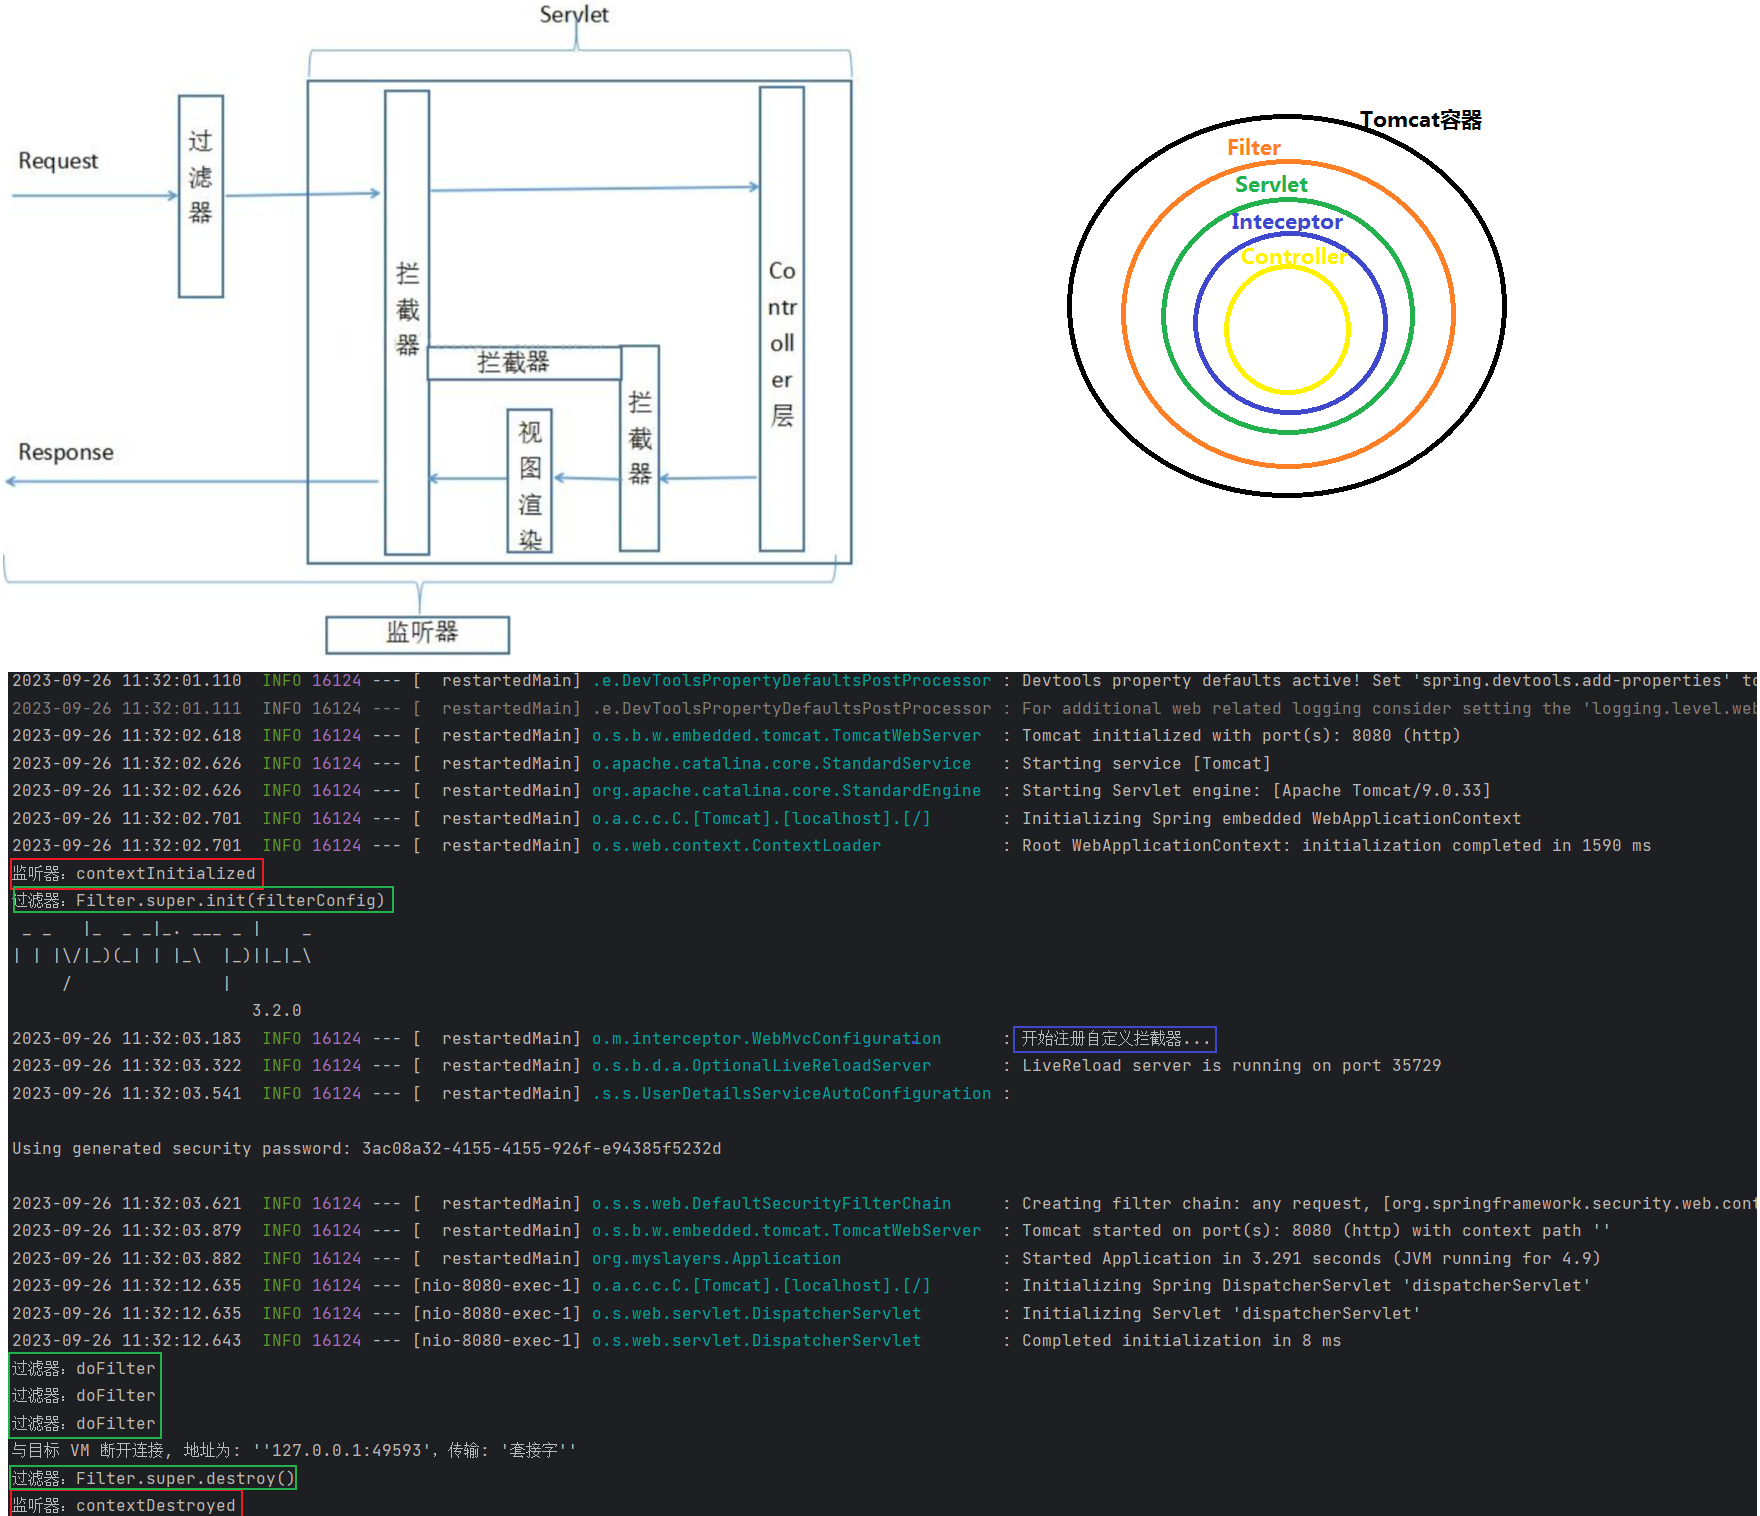Click the red-boxed contextDestroyed log line
This screenshot has width=1760, height=1516.
(126, 1505)
